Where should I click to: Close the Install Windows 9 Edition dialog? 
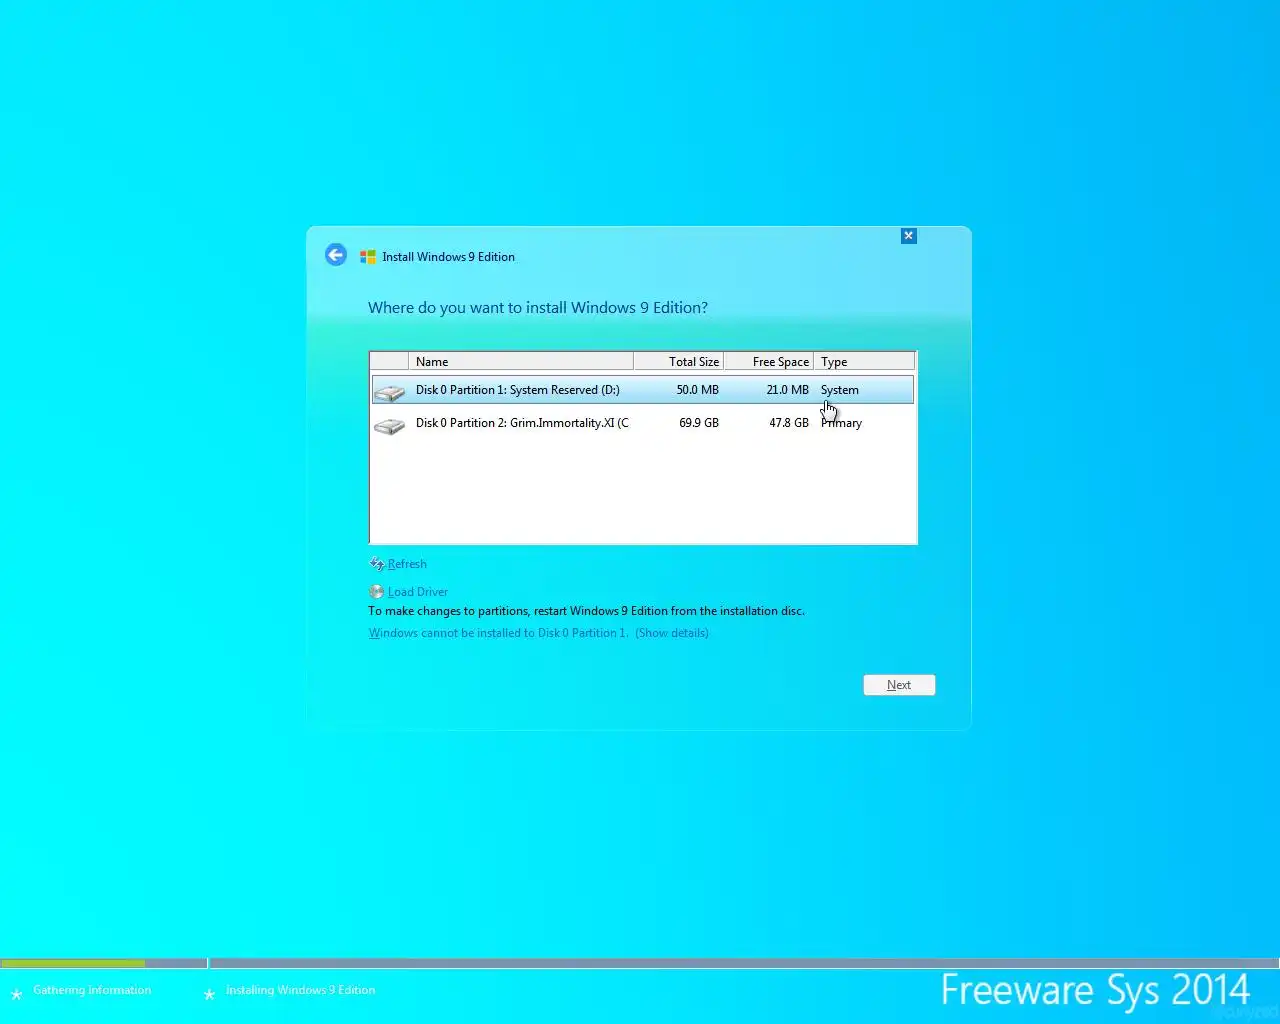(x=908, y=236)
